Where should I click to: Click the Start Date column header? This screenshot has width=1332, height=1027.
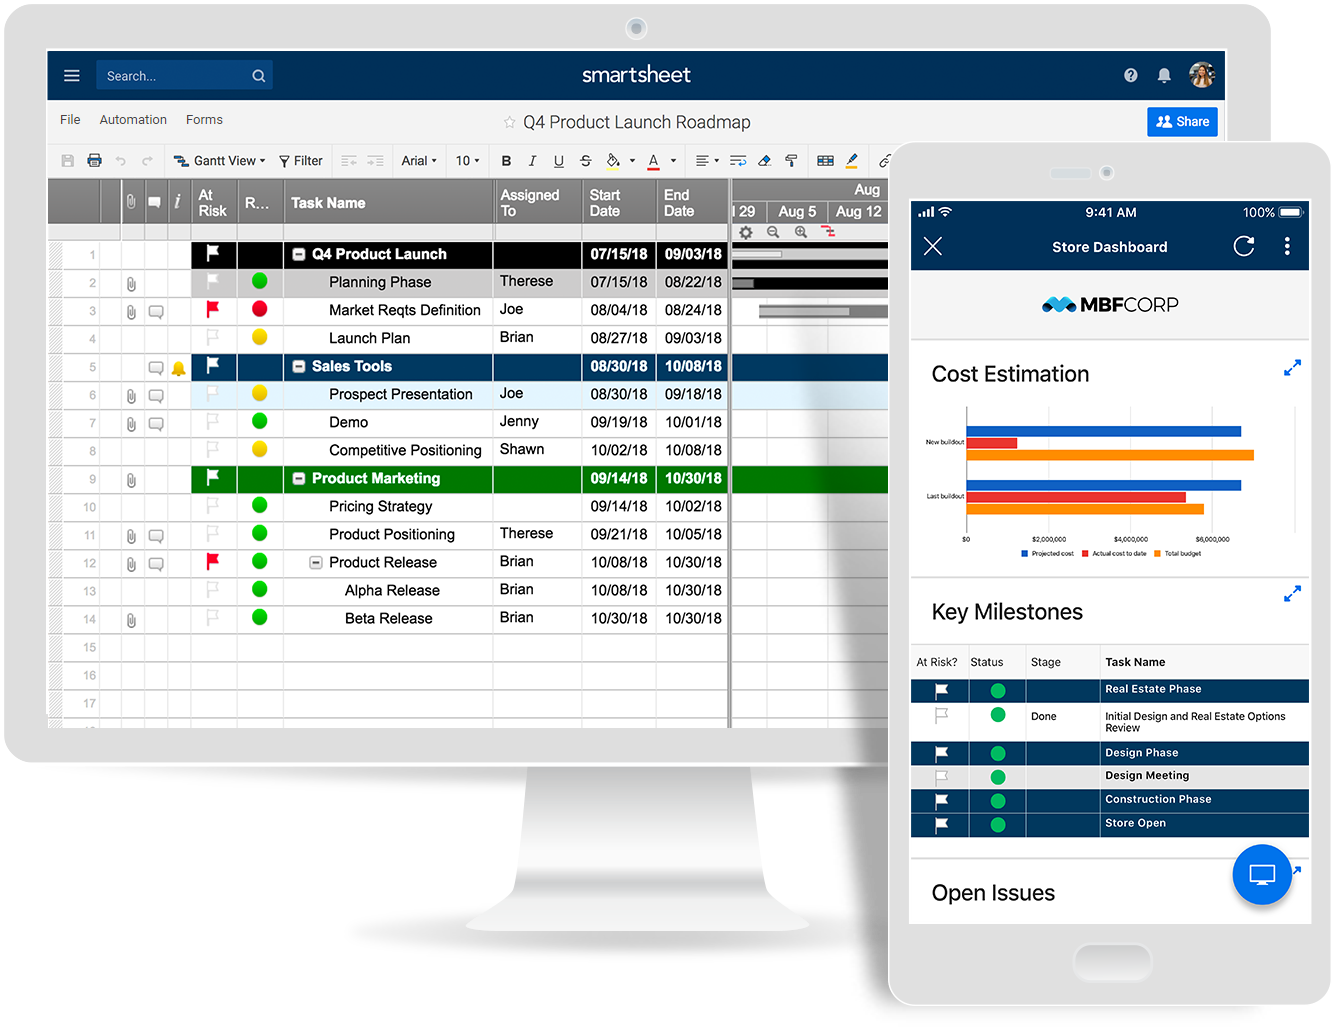tap(619, 202)
